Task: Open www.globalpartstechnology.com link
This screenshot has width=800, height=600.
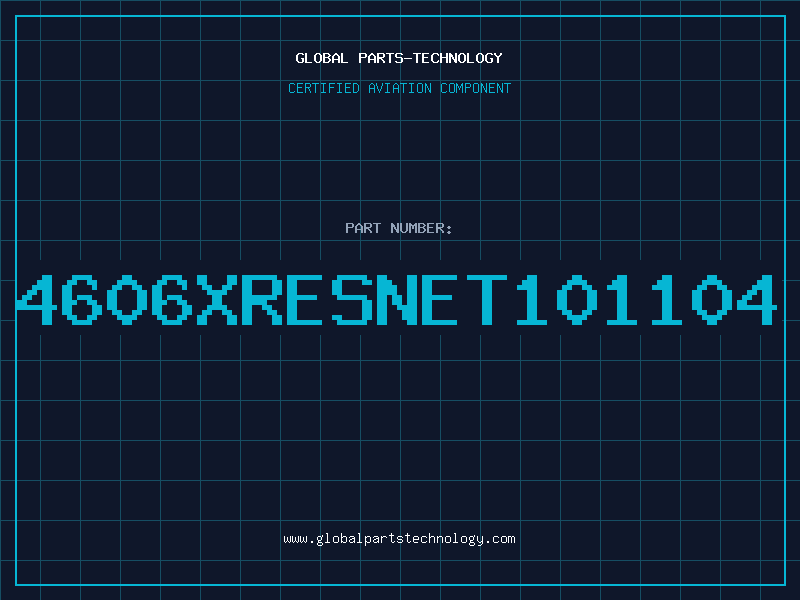Action: [x=399, y=539]
